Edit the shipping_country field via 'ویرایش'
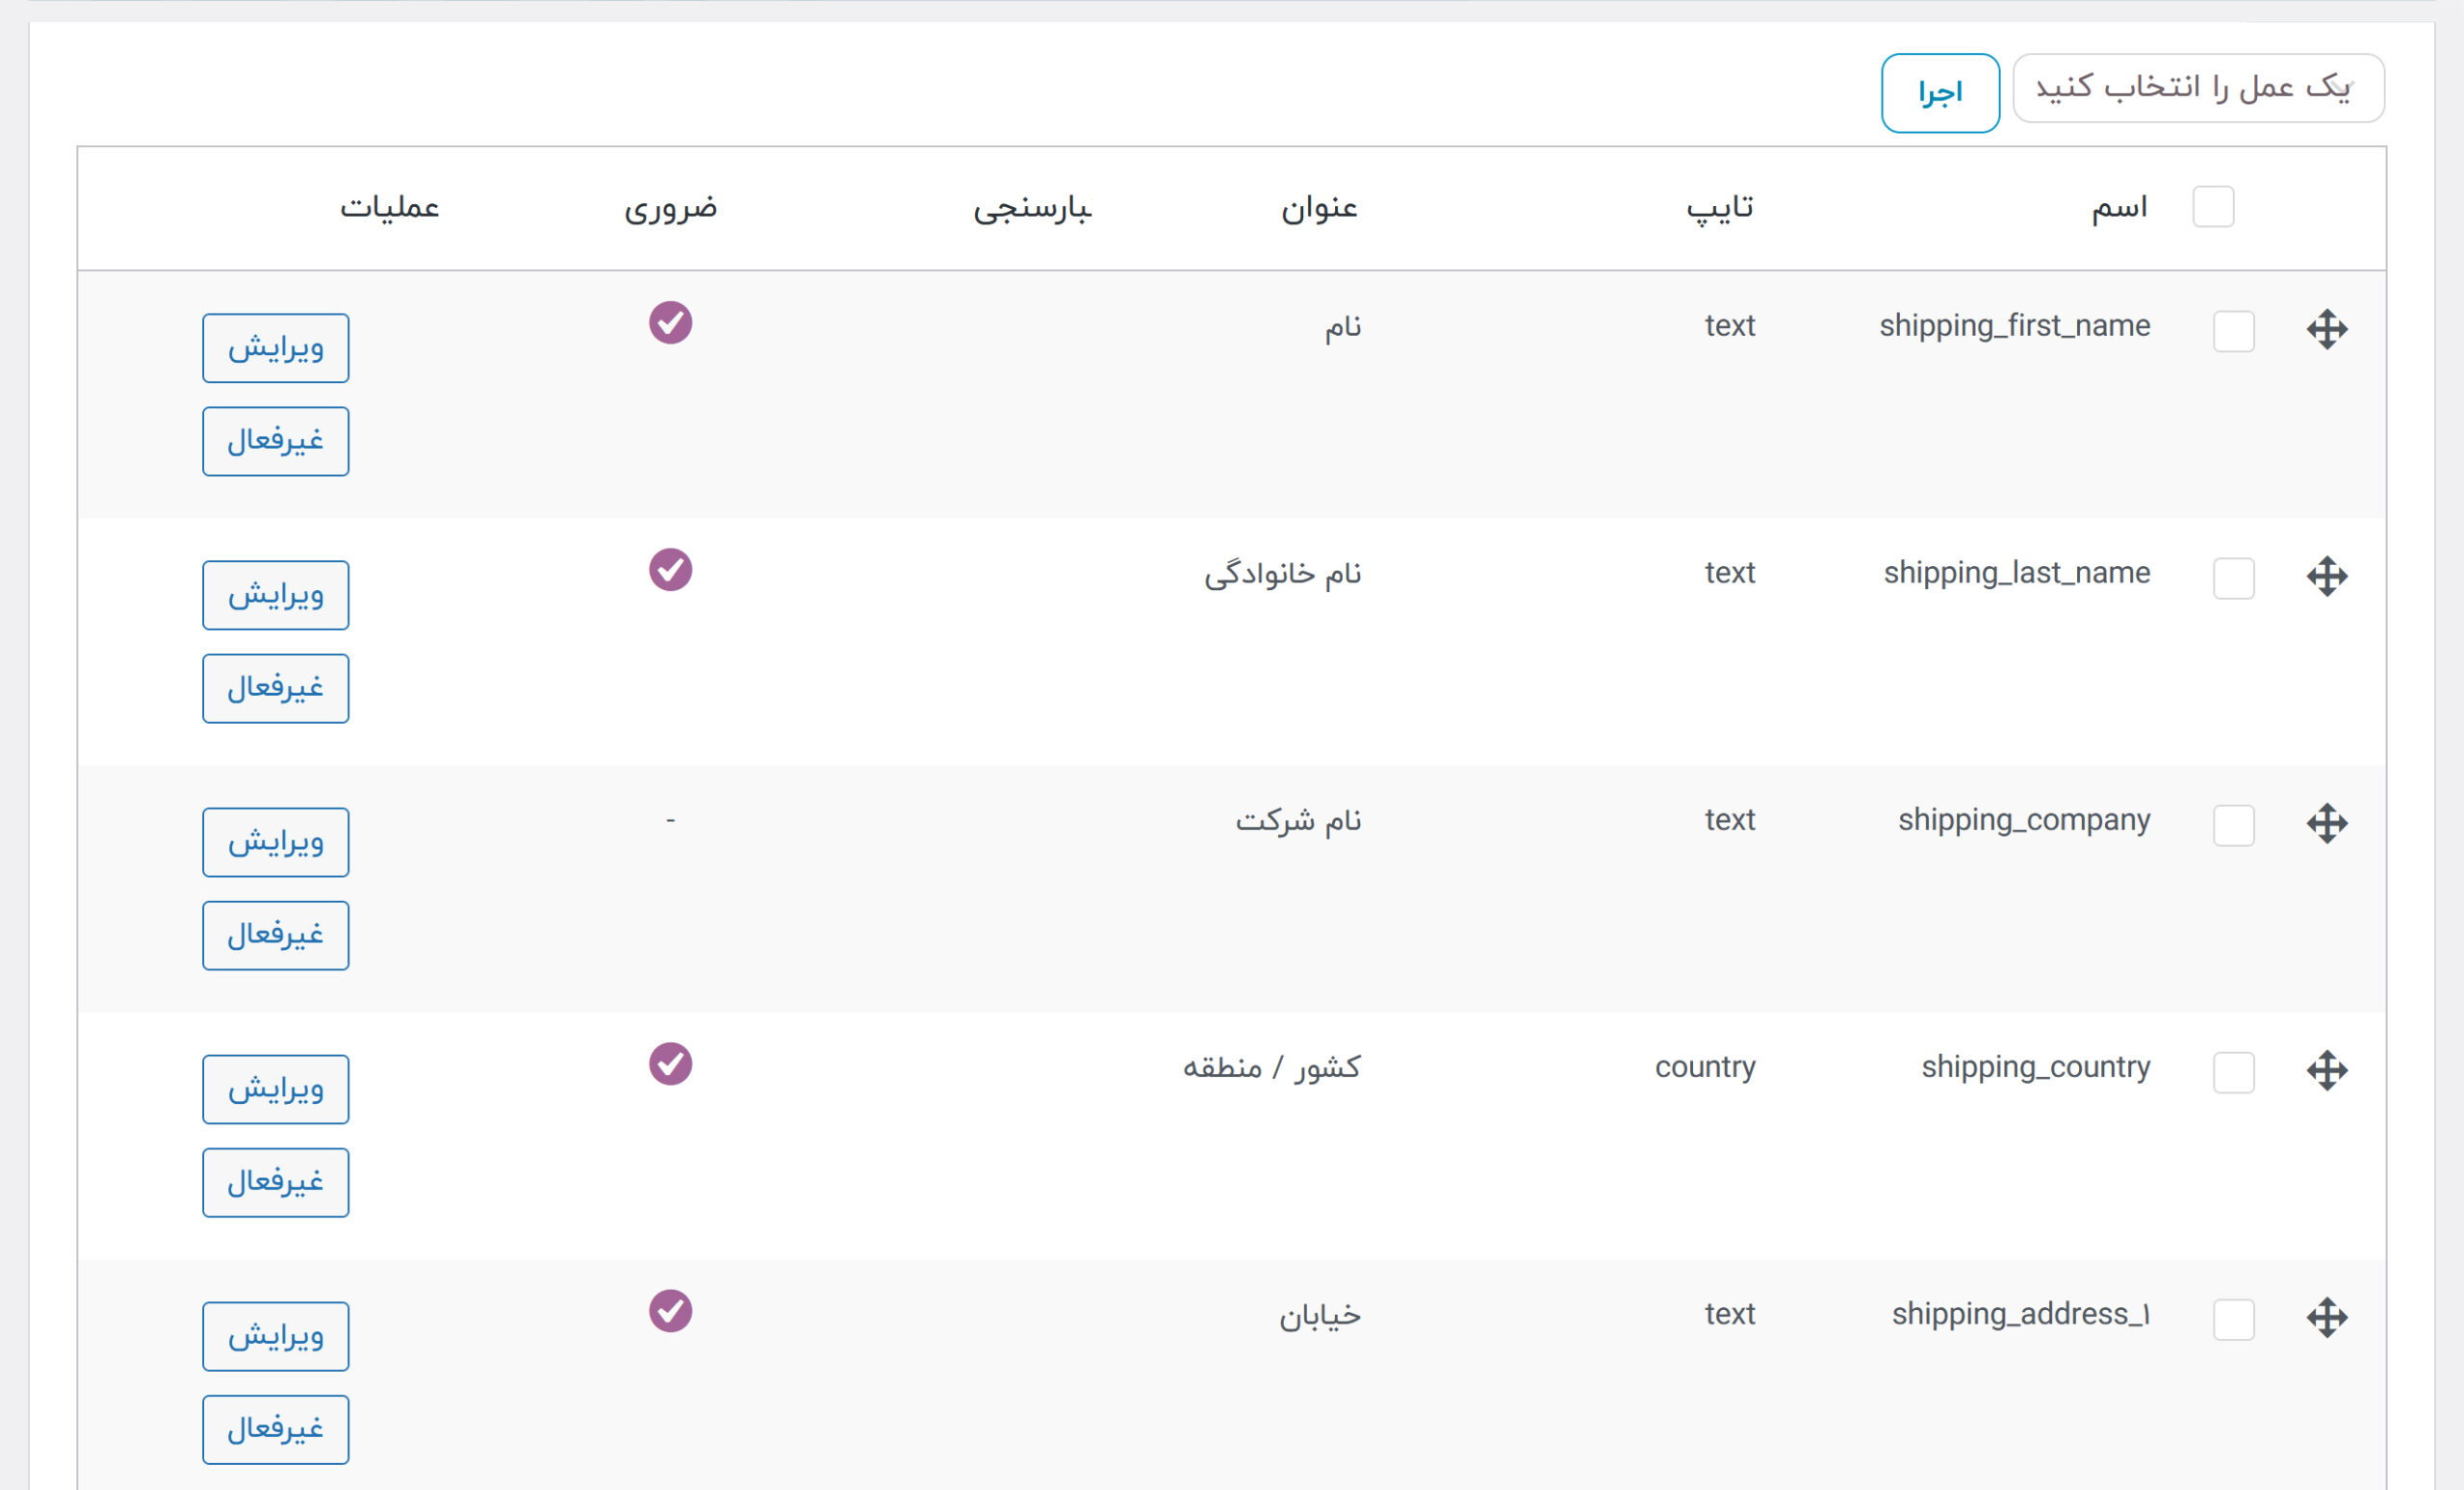 [x=276, y=1089]
